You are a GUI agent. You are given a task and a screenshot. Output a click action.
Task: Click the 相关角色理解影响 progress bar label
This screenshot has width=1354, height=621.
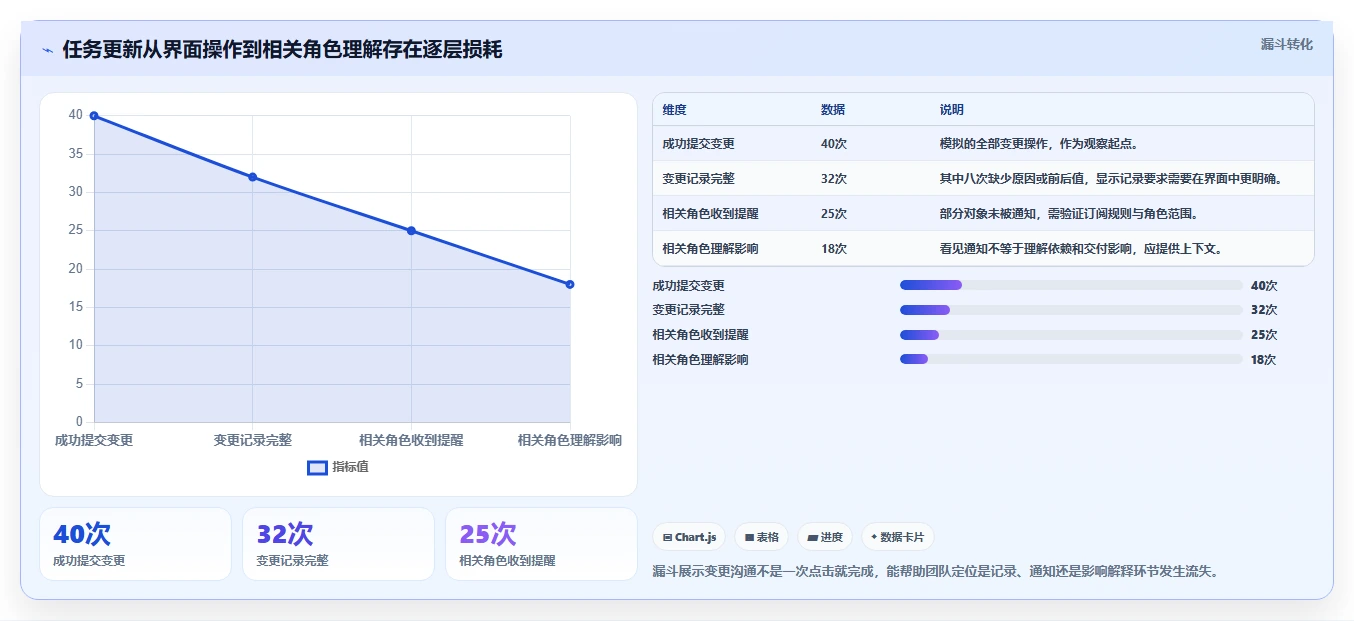tap(700, 360)
